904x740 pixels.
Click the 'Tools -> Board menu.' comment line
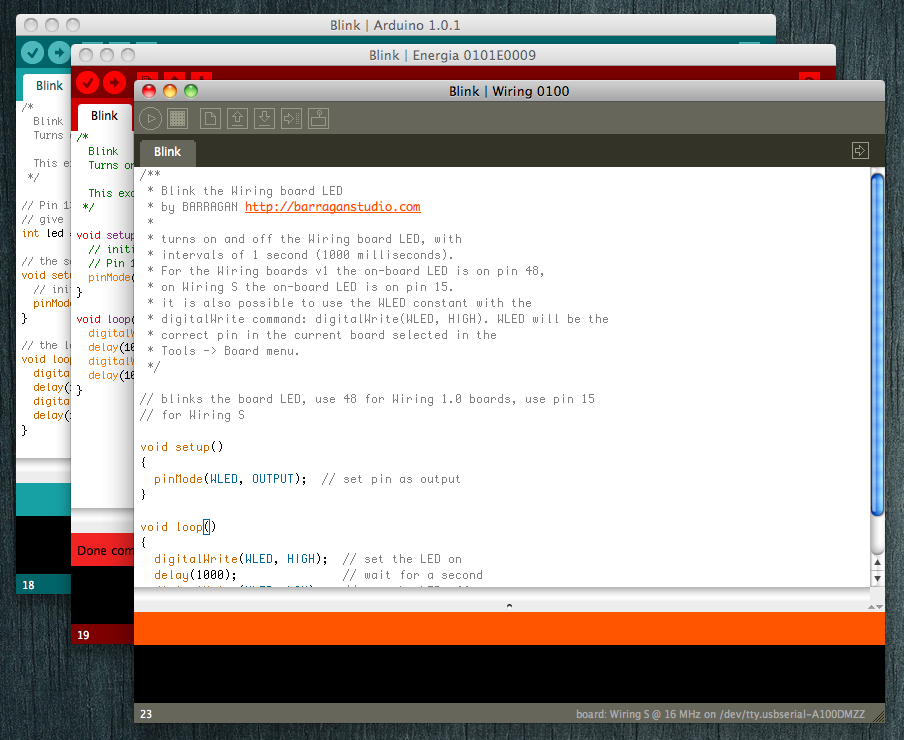(223, 351)
